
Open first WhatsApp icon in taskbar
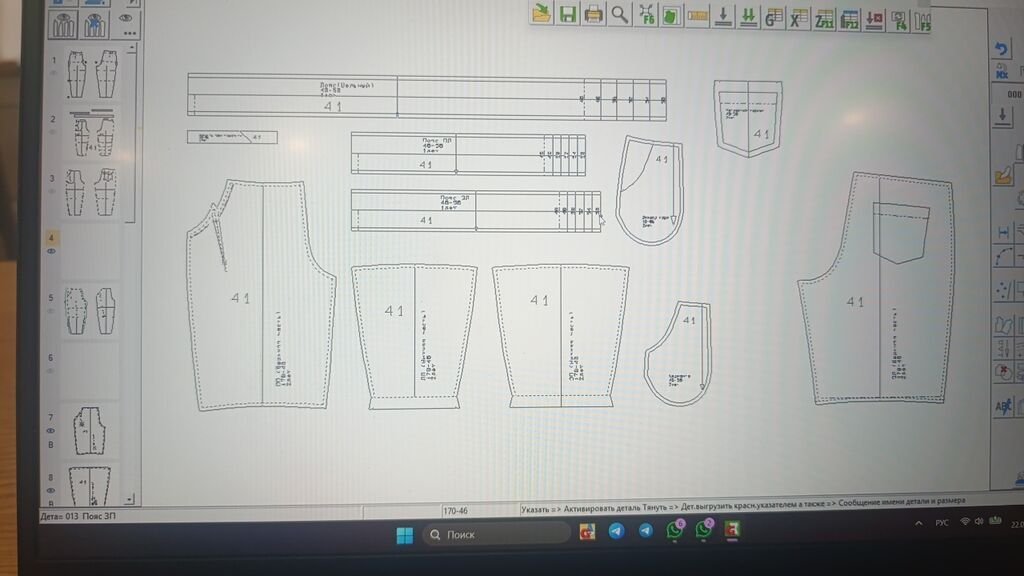pos(675,530)
